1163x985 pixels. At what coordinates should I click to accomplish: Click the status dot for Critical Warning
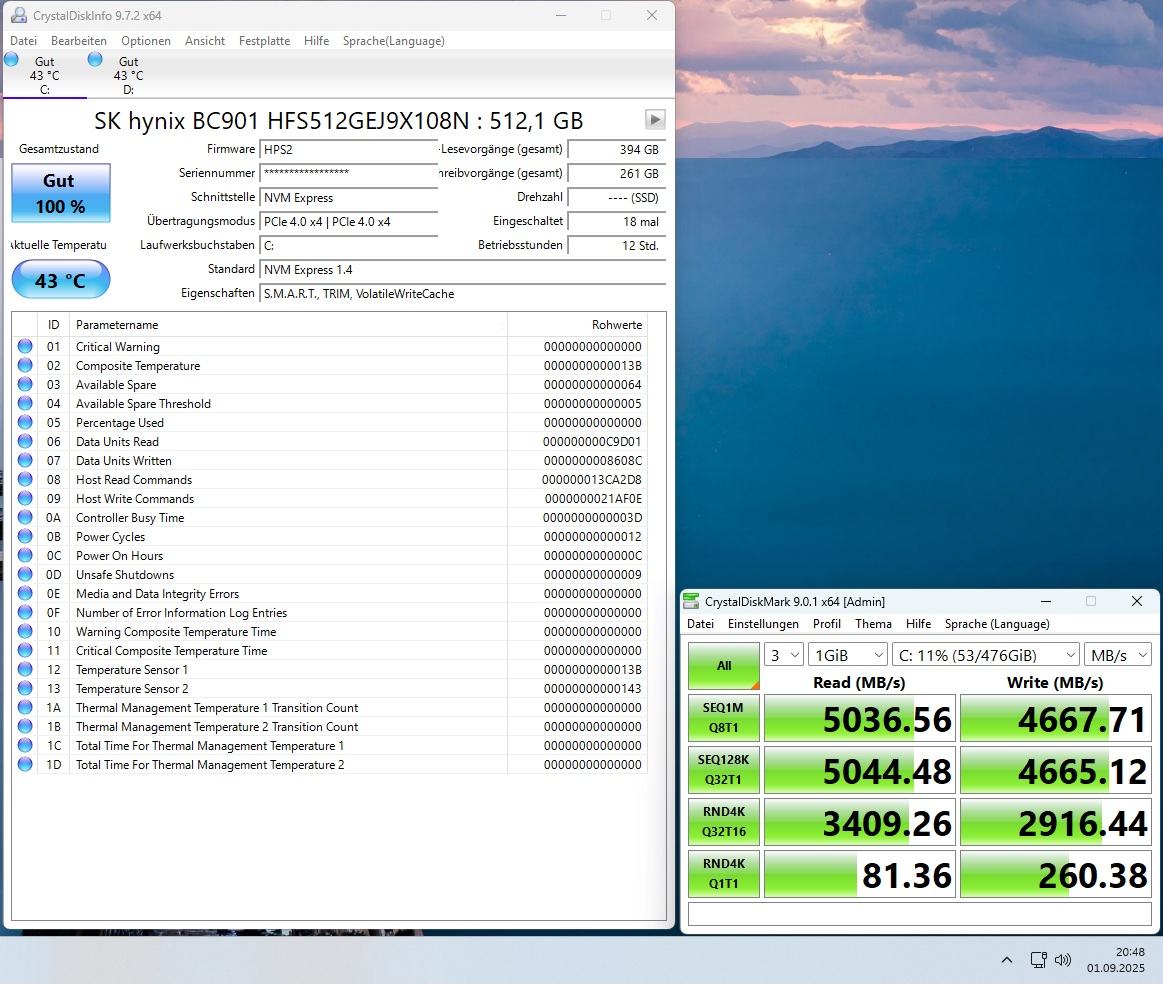(25, 346)
